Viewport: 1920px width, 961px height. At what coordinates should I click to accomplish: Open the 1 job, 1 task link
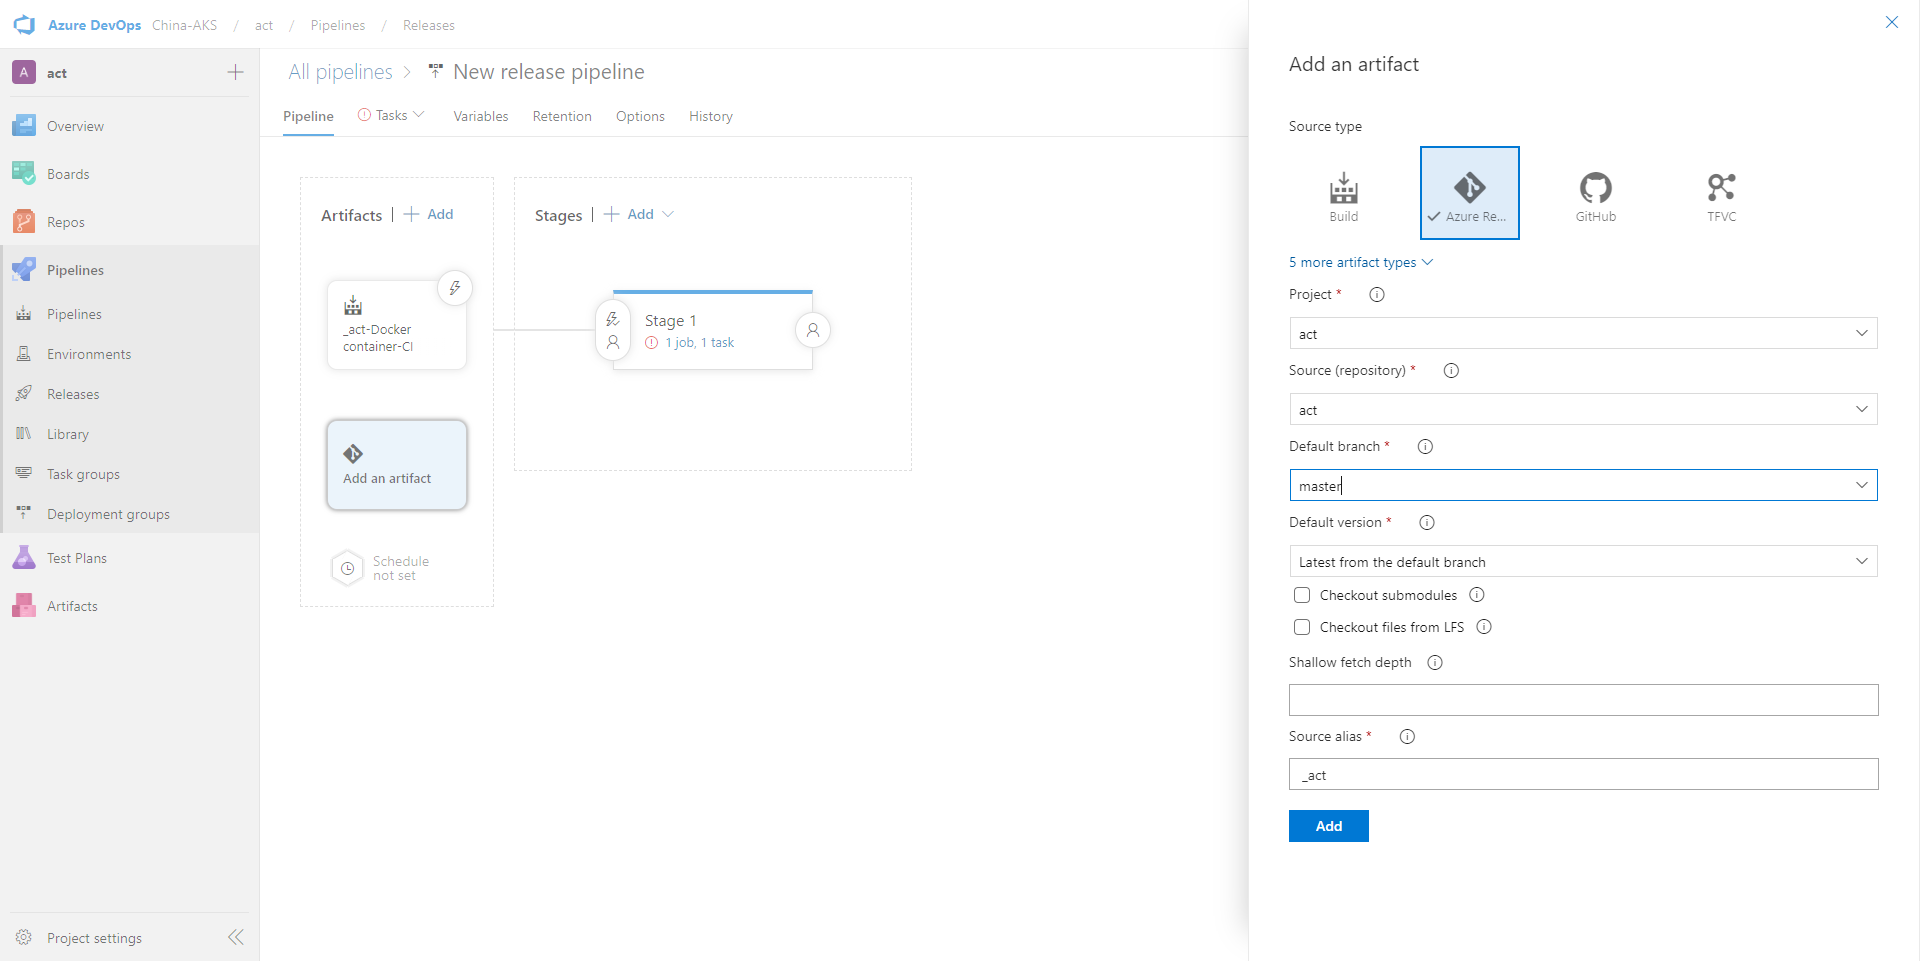point(699,342)
